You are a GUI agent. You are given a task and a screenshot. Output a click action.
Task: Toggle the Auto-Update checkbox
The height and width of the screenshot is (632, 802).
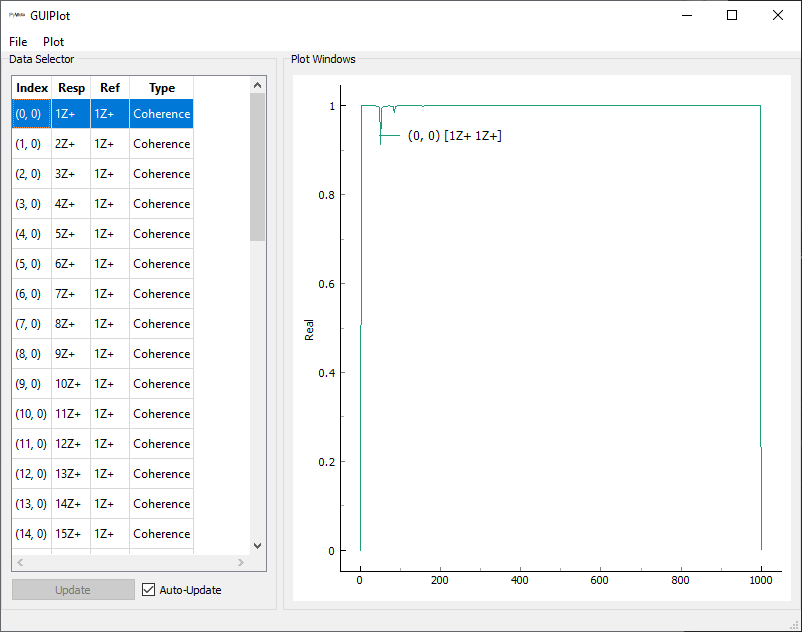[x=149, y=590]
